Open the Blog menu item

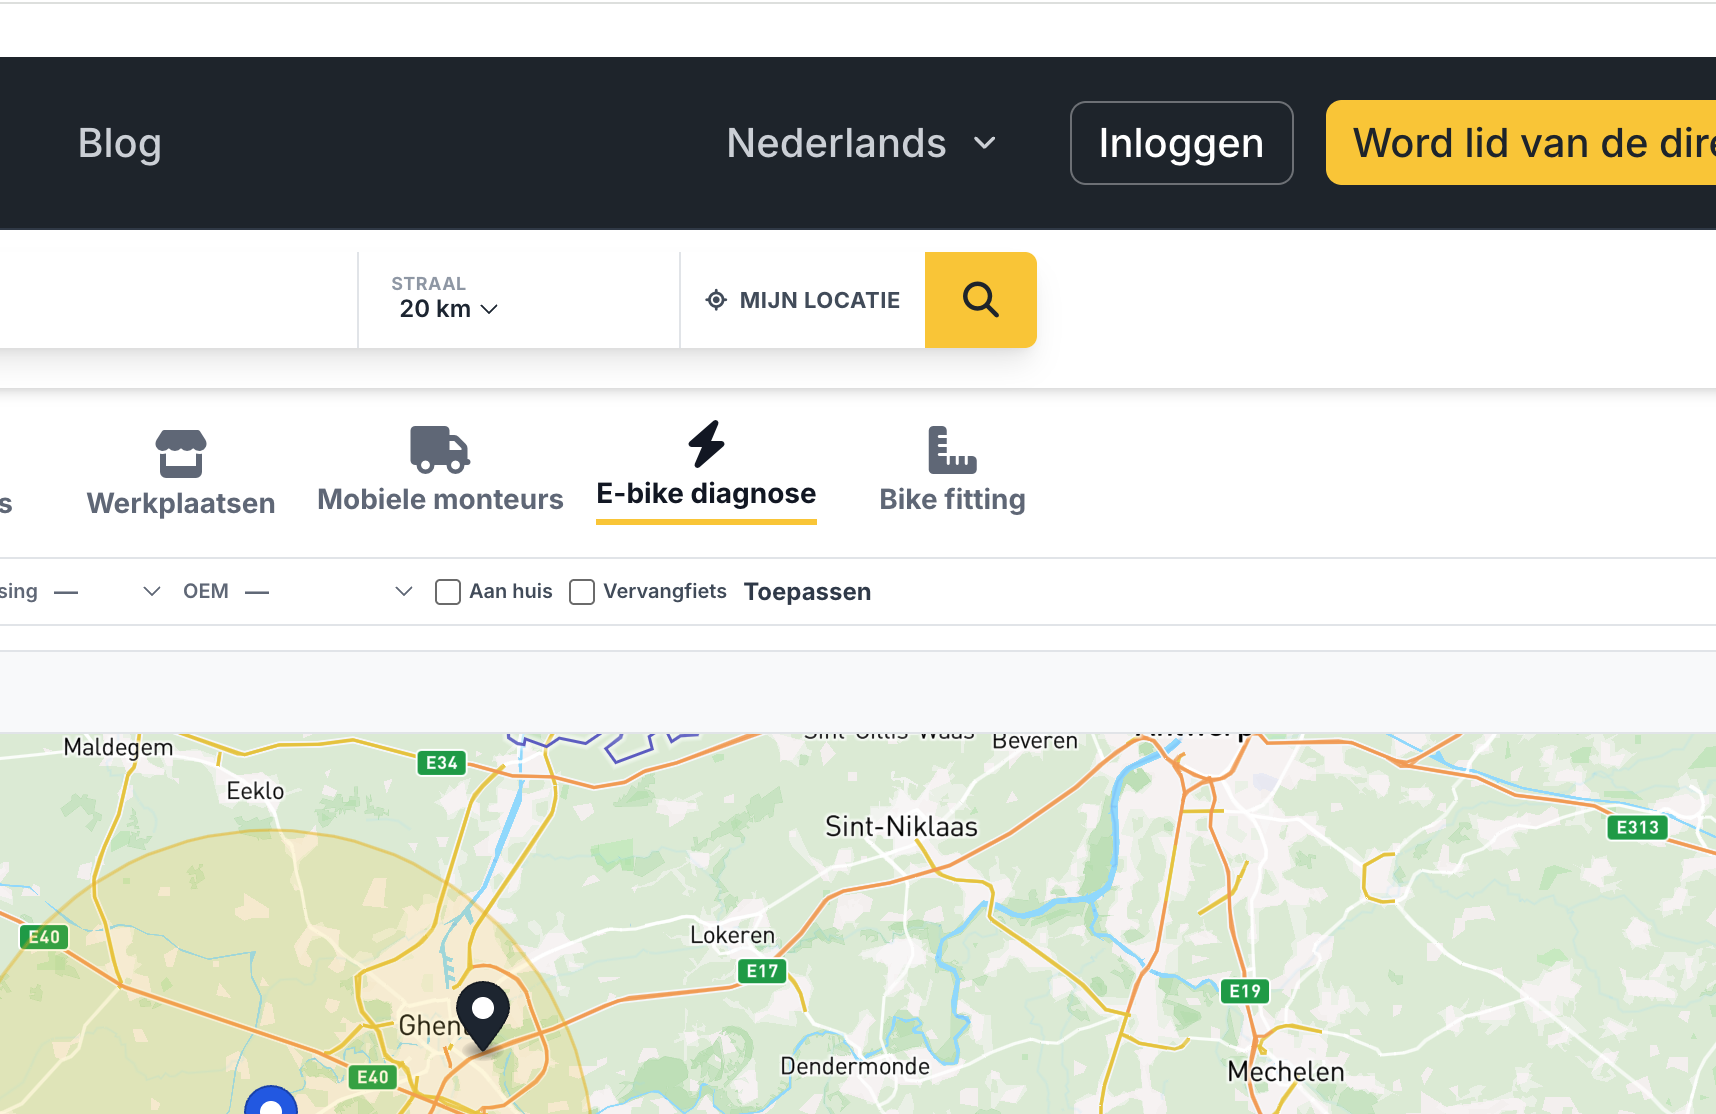tap(119, 143)
